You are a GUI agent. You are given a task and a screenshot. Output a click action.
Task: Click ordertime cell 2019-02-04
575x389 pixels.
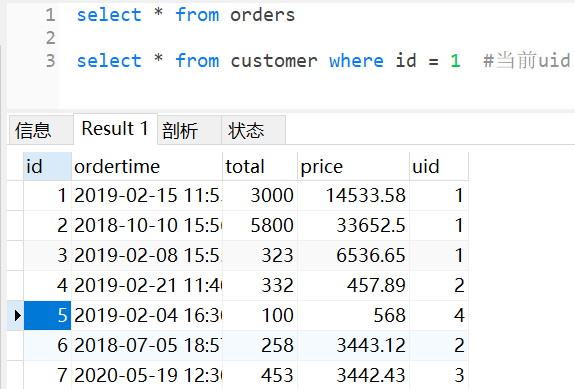pyautogui.click(x=147, y=315)
